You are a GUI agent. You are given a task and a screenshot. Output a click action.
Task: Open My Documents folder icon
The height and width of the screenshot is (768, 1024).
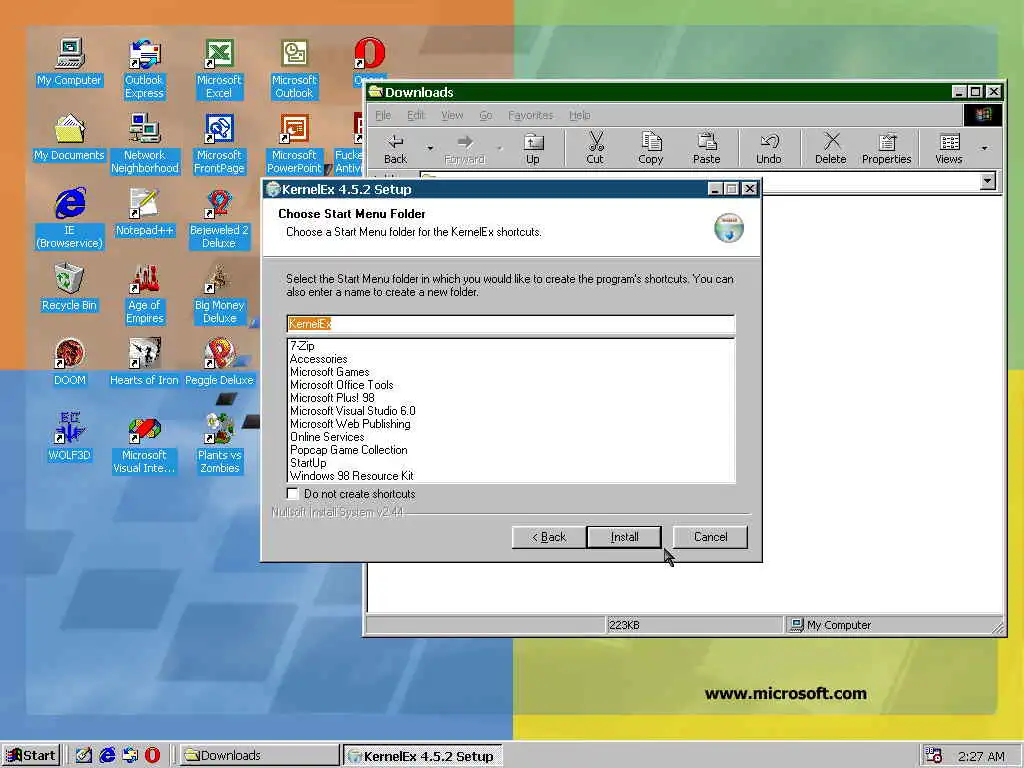[x=69, y=138]
